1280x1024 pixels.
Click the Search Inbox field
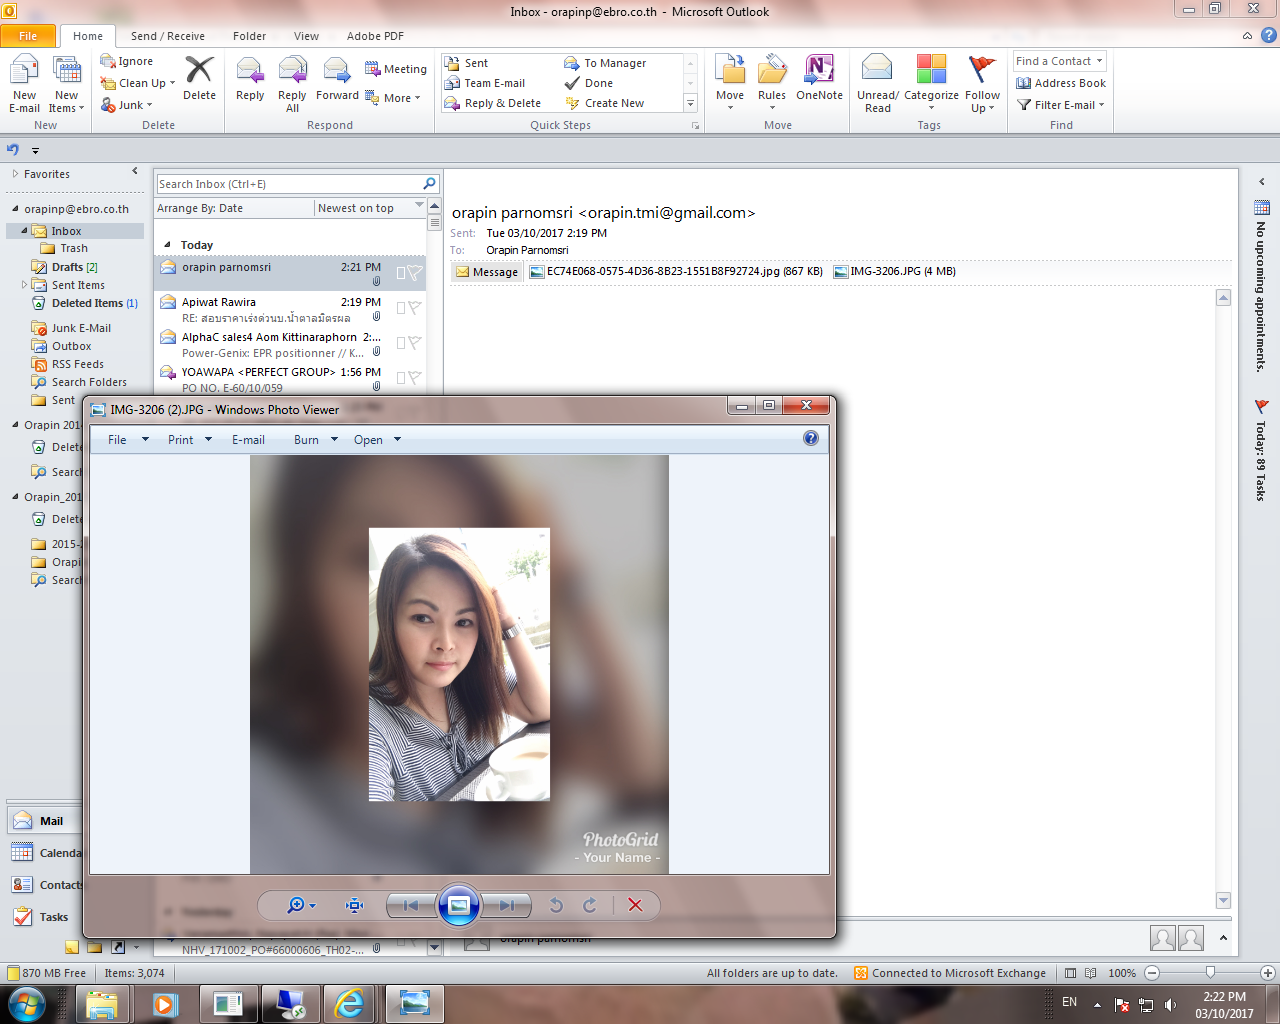[288, 184]
